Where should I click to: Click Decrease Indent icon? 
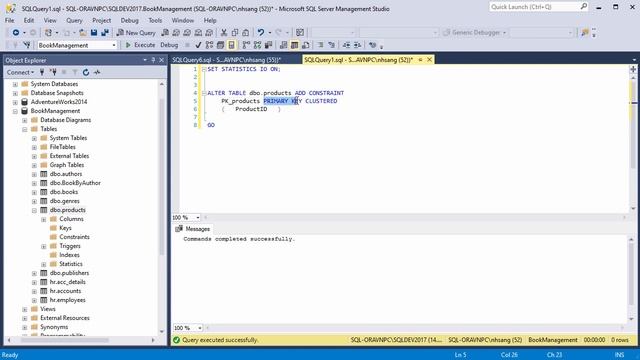click(x=346, y=45)
